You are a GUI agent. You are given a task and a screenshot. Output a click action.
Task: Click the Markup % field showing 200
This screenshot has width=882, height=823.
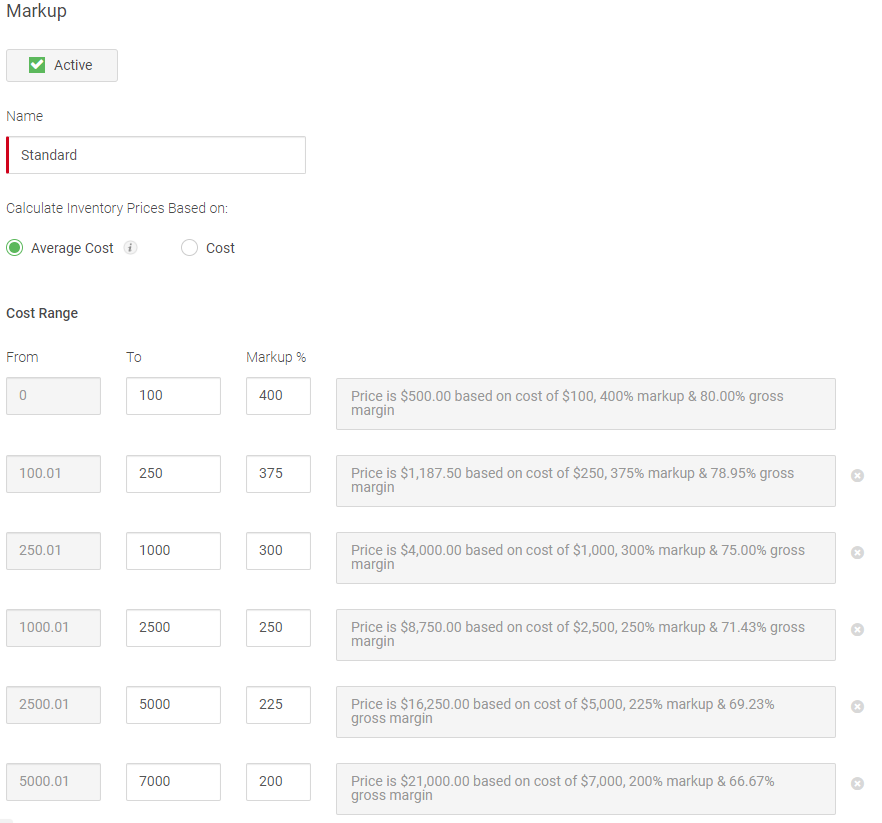click(x=276, y=782)
